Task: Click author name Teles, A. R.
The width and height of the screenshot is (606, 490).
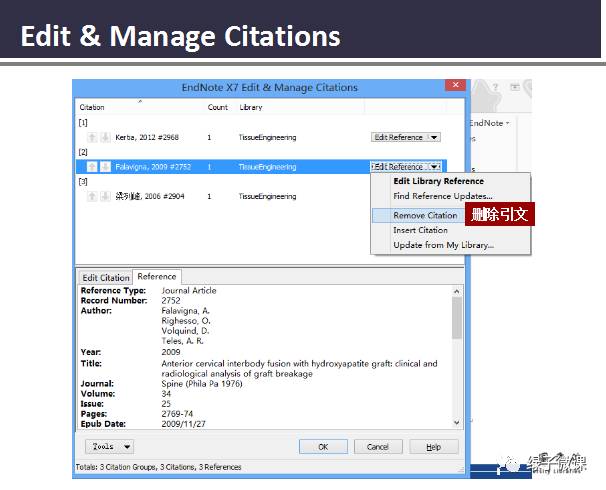Action: pyautogui.click(x=182, y=341)
